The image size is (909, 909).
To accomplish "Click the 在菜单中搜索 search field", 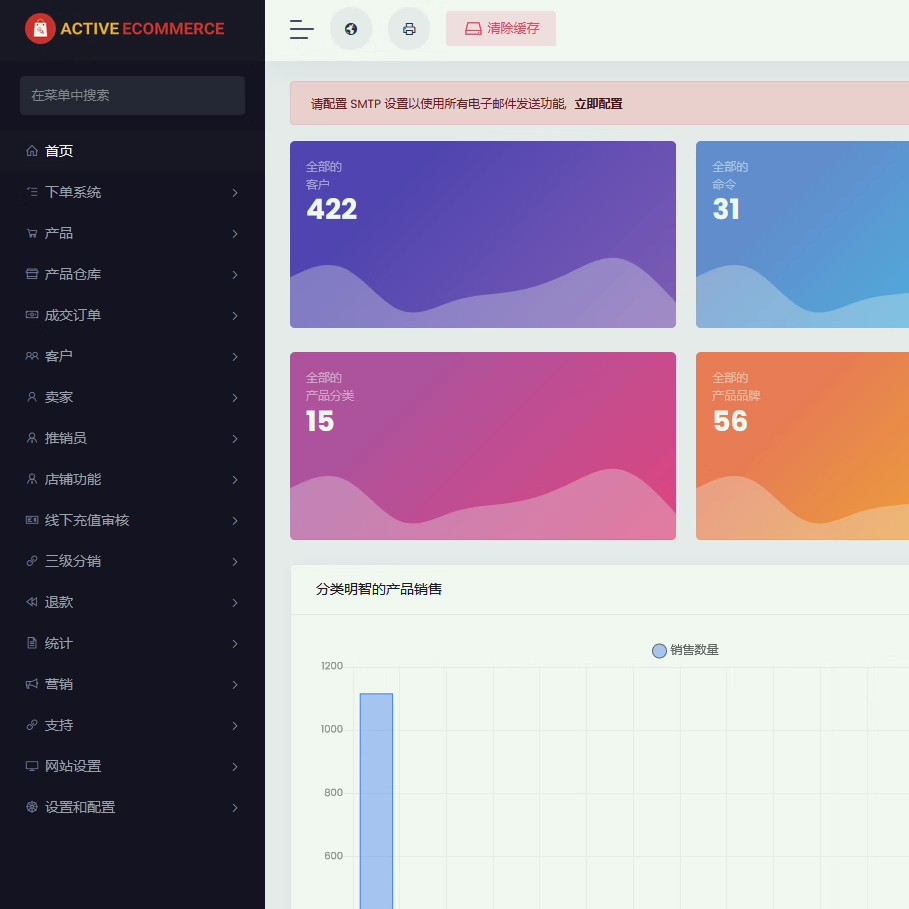I will pyautogui.click(x=132, y=95).
